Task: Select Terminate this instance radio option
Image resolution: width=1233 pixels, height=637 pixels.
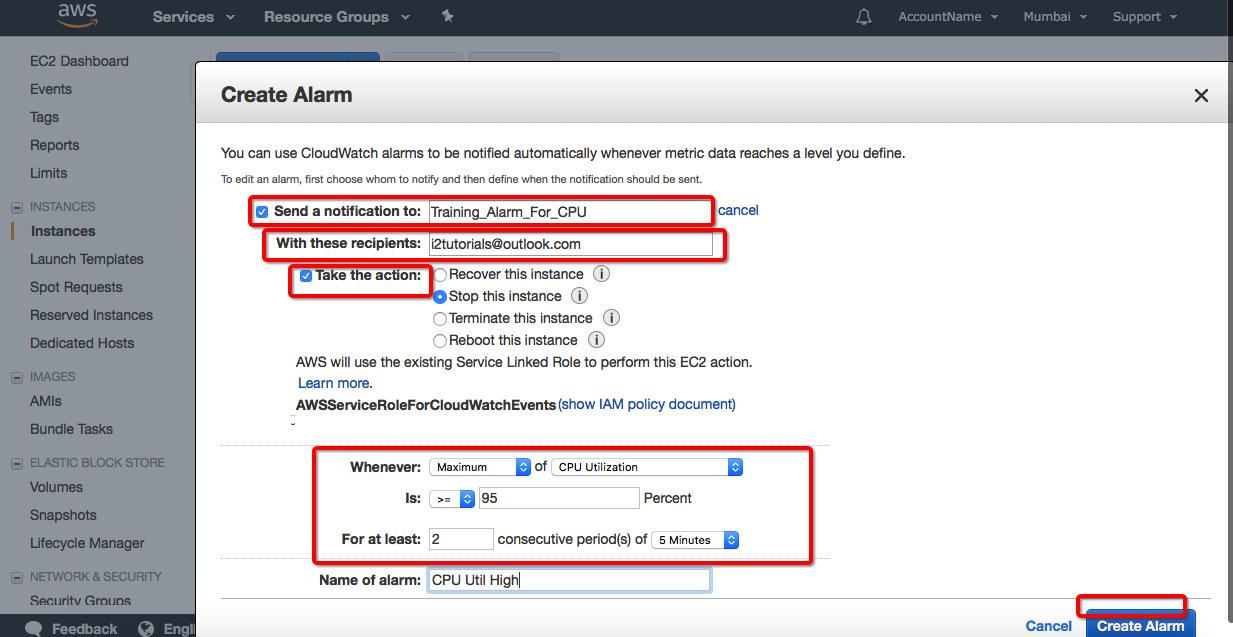Action: pos(440,319)
